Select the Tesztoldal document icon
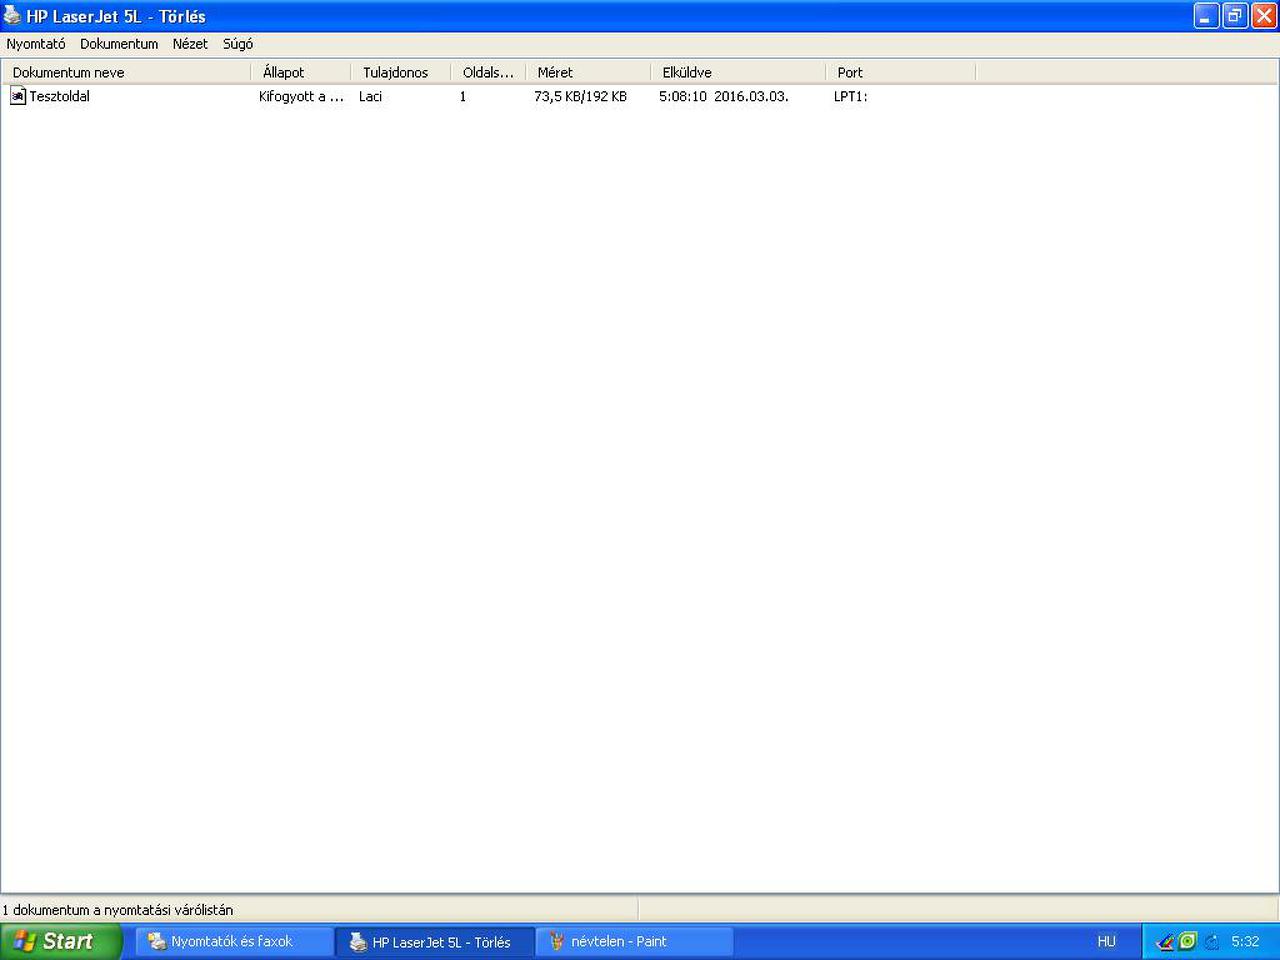Viewport: 1280px width, 960px height. 18,96
